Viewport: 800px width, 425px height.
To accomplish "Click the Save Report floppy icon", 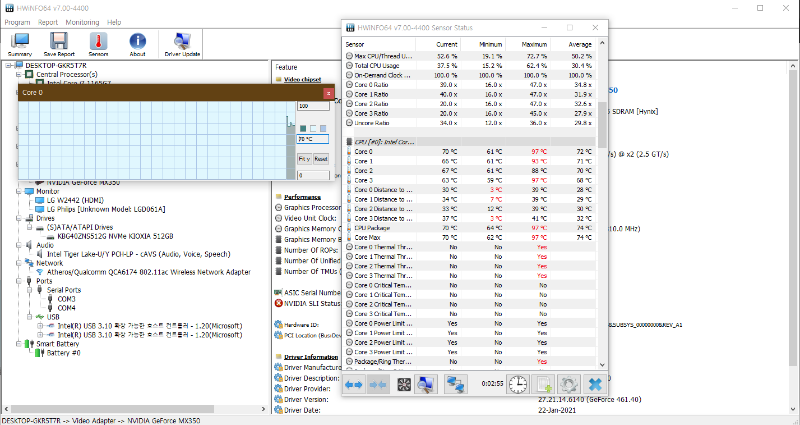I will click(x=59, y=43).
